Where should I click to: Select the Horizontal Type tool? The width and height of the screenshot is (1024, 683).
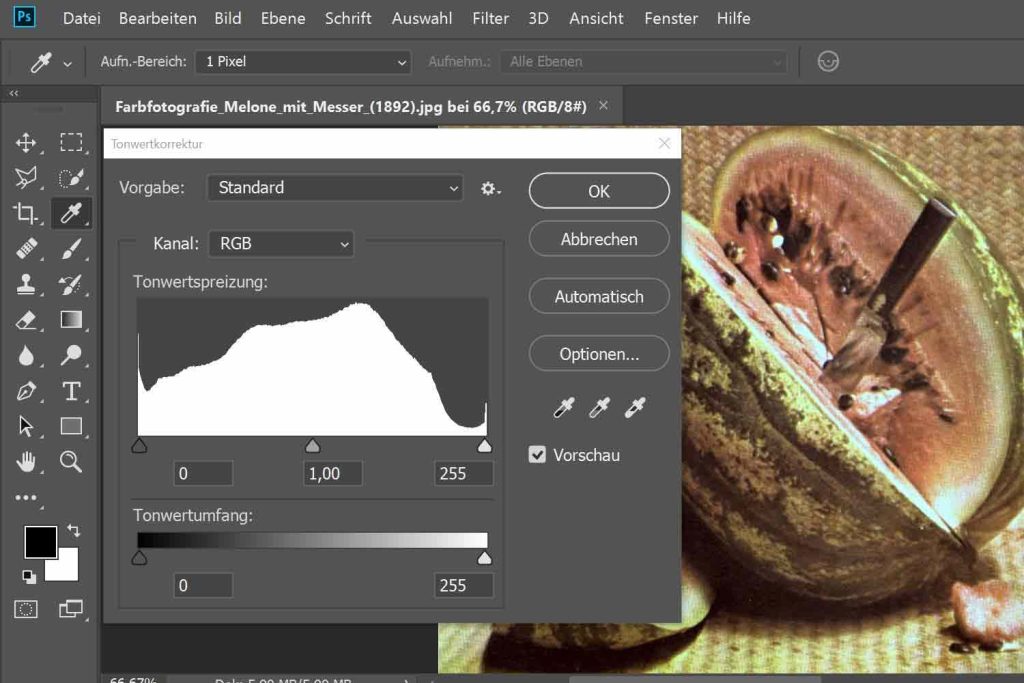point(71,391)
